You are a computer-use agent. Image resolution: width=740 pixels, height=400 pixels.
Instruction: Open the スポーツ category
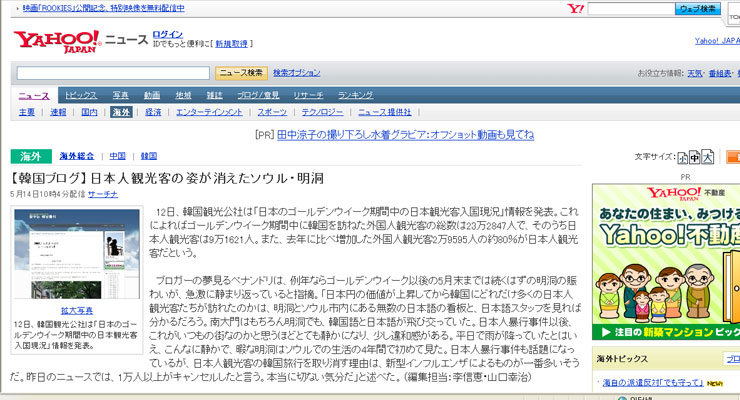click(272, 112)
